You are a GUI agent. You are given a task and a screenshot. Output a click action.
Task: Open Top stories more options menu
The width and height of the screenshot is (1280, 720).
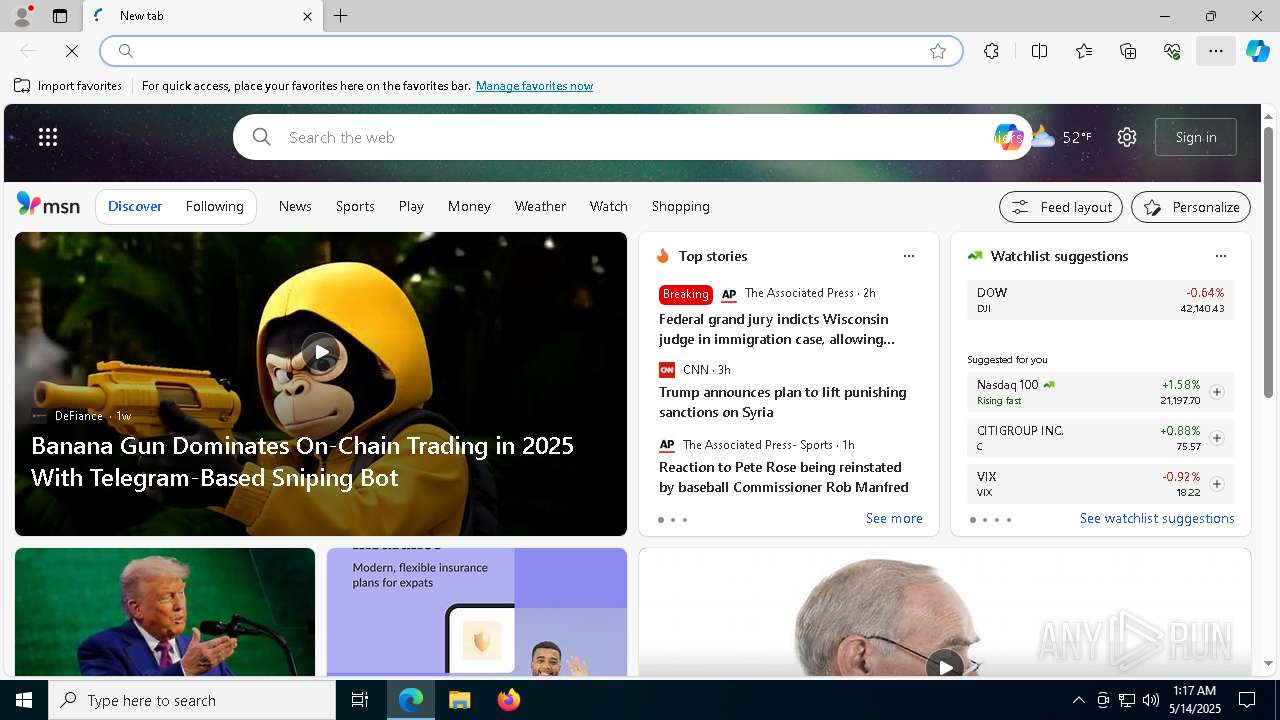[909, 256]
